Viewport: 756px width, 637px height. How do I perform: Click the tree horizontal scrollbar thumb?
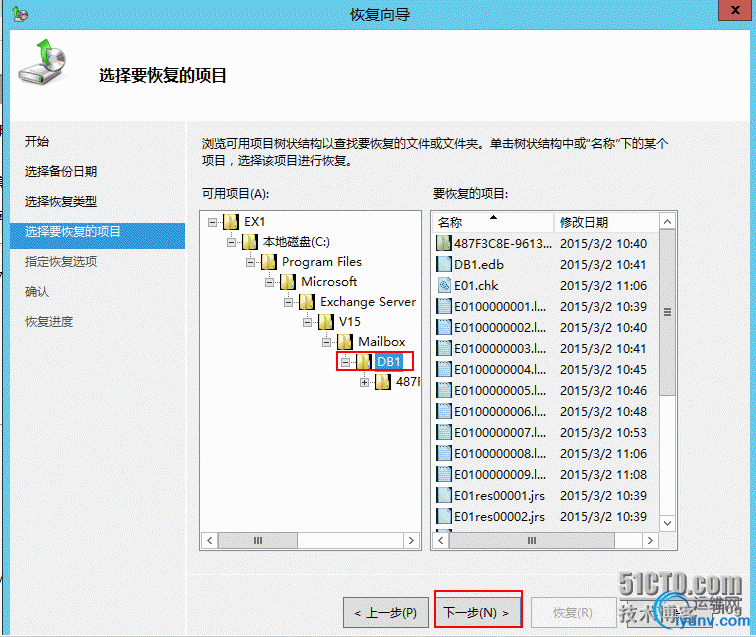click(x=258, y=541)
